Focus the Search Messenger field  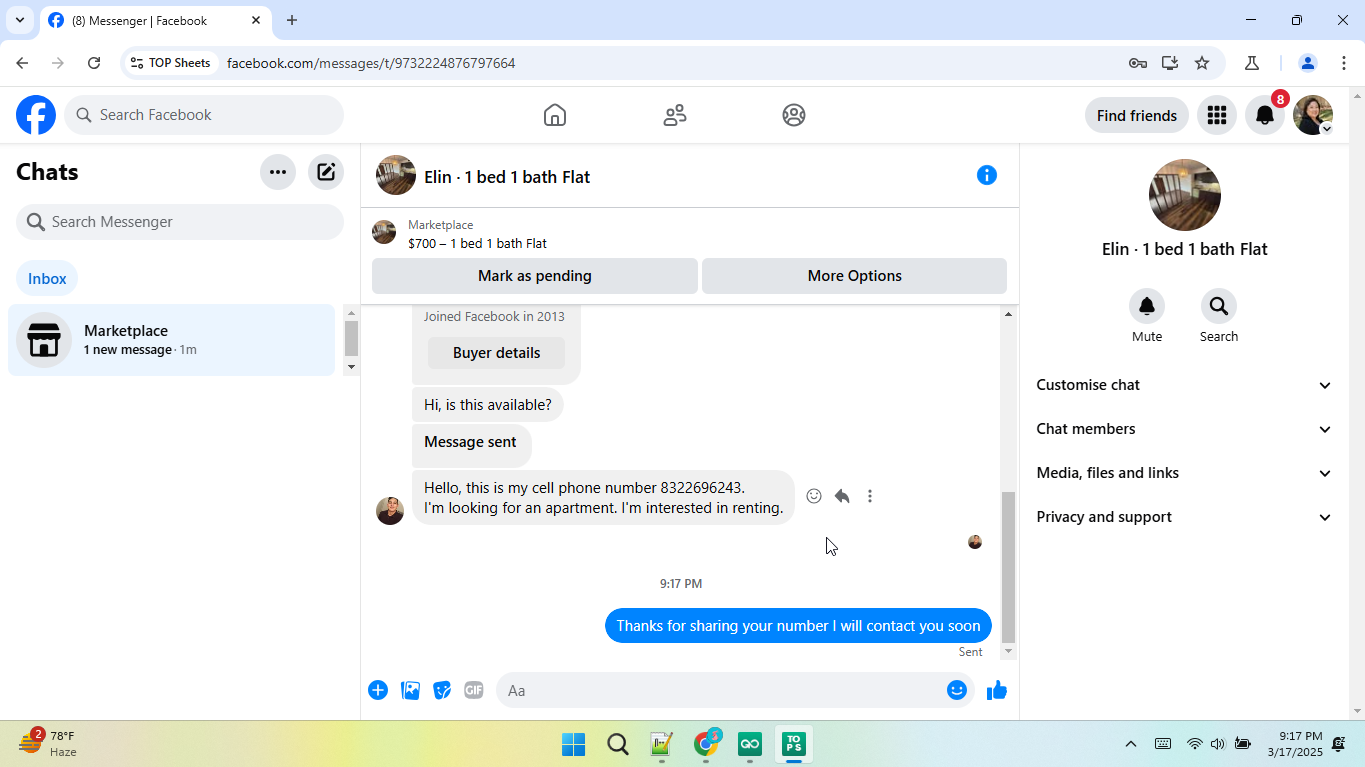tap(180, 222)
